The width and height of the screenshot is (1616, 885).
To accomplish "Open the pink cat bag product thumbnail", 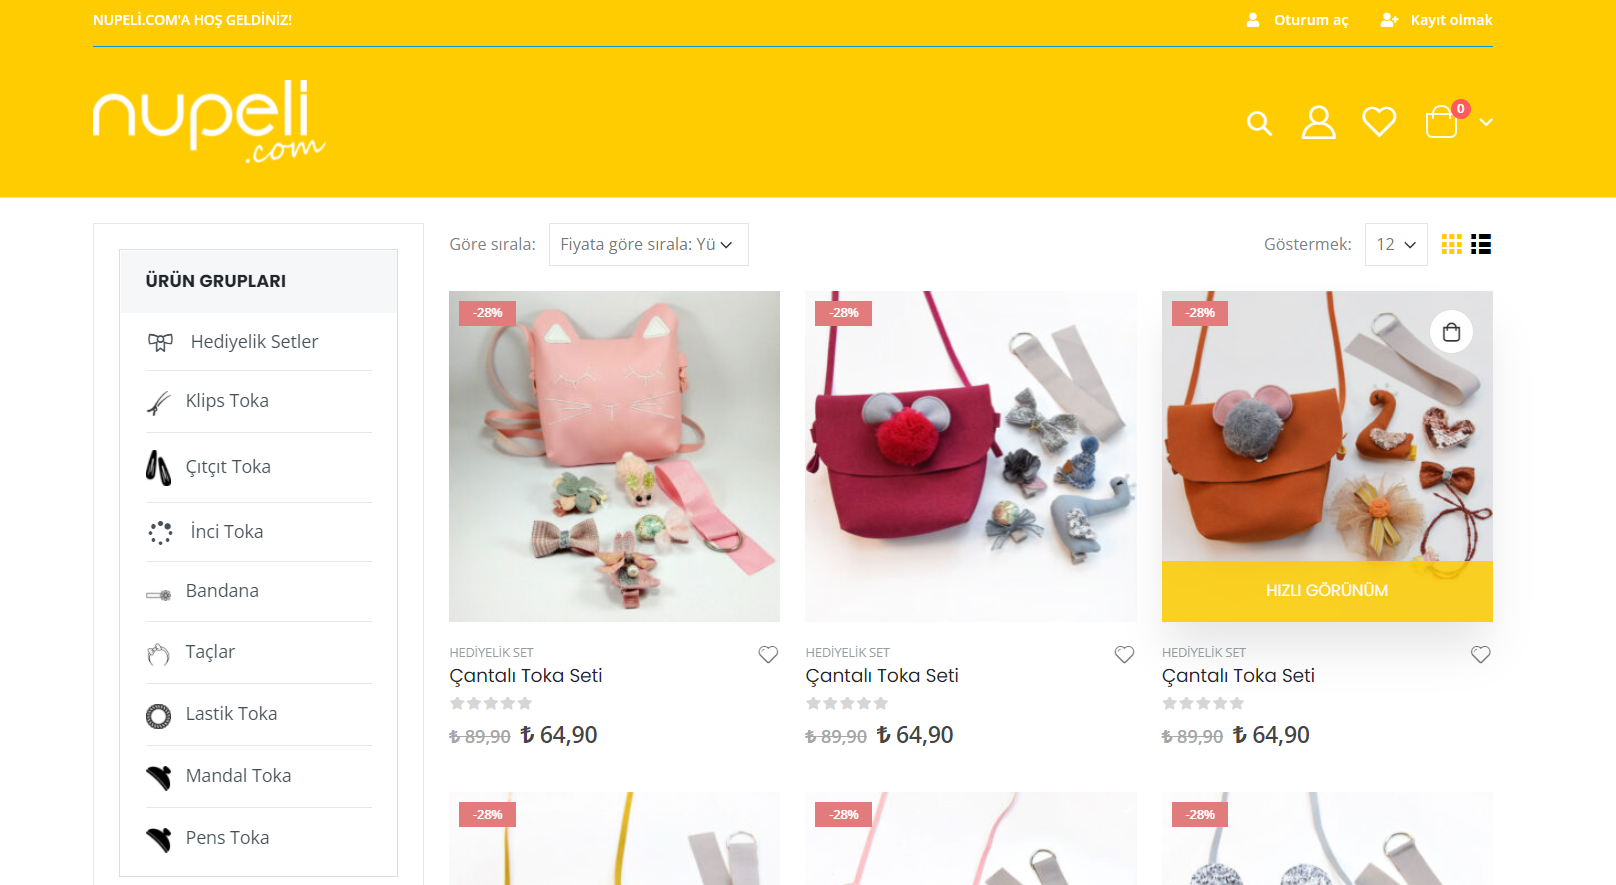I will coord(614,456).
